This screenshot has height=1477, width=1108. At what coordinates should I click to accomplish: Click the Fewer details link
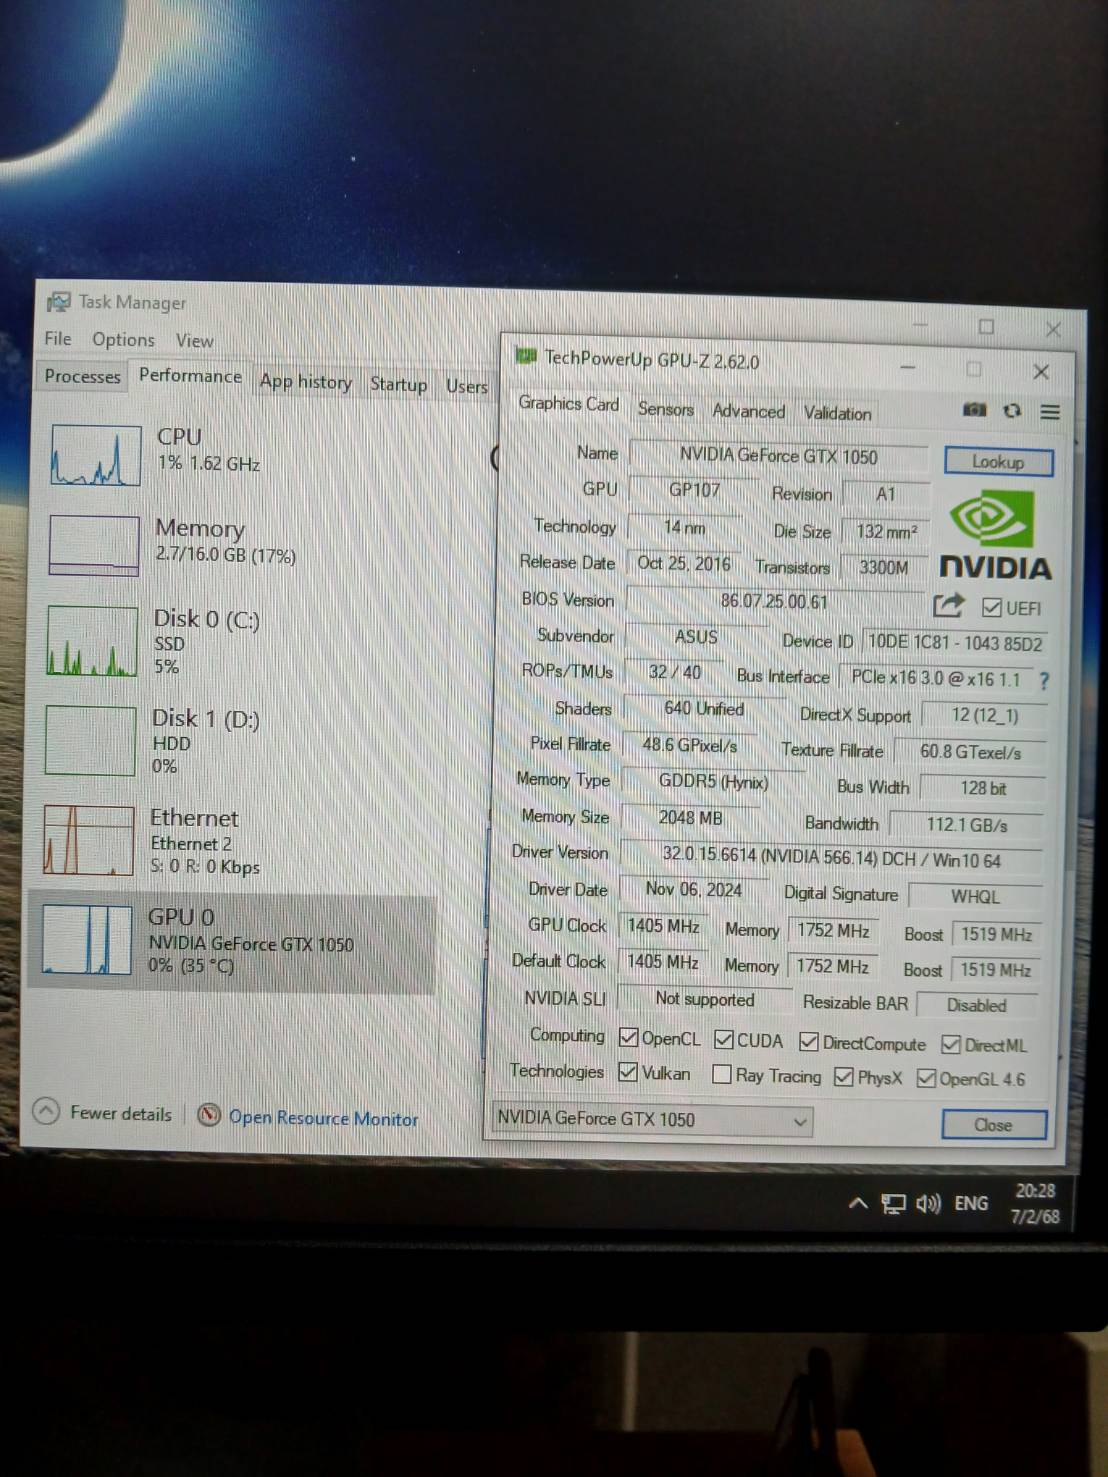[120, 1113]
